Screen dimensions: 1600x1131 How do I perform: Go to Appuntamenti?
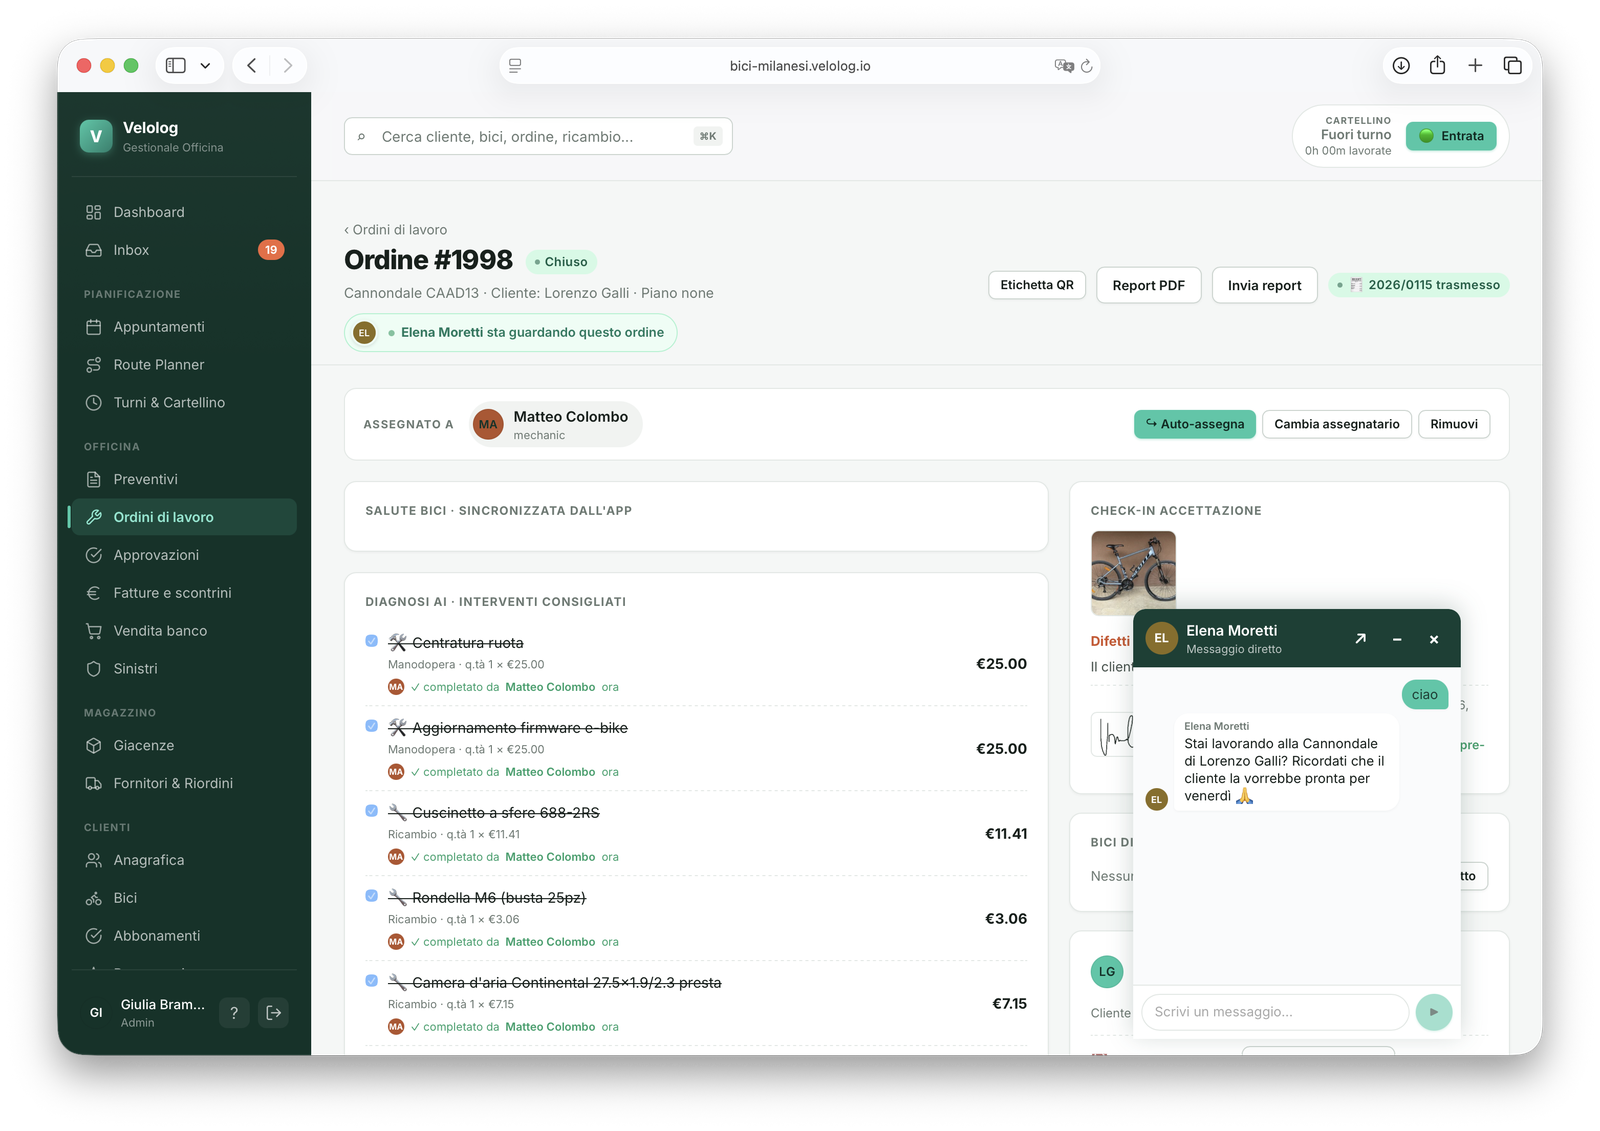(x=184, y=327)
